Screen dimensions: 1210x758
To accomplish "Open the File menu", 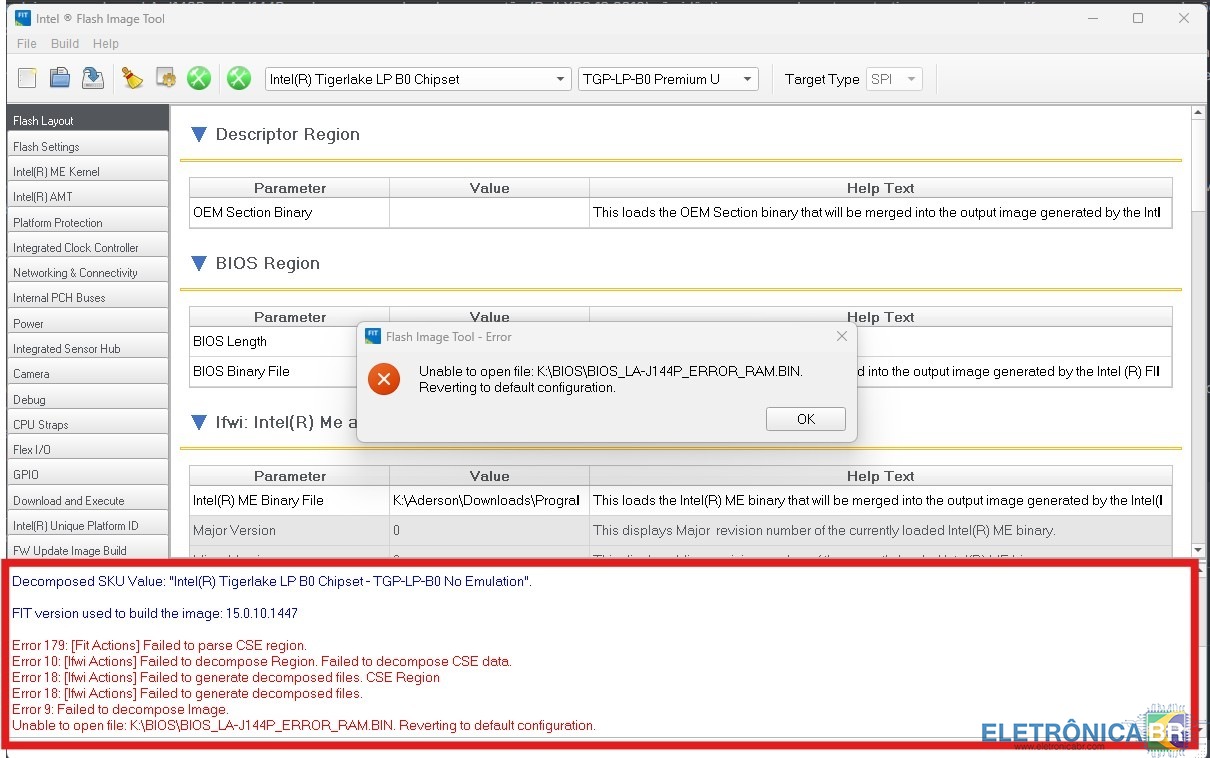I will tap(27, 44).
